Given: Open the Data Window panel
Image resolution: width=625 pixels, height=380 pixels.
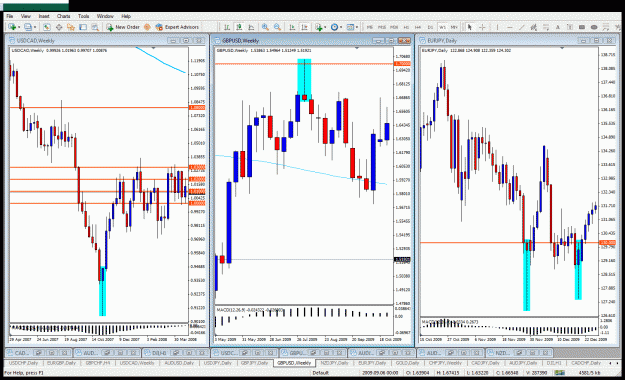Looking at the screenshot, I should (59, 27).
